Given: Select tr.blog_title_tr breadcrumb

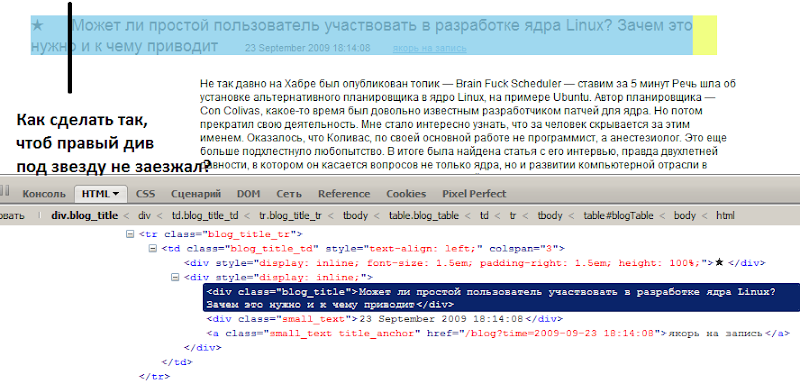Looking at the screenshot, I should pyautogui.click(x=290, y=216).
